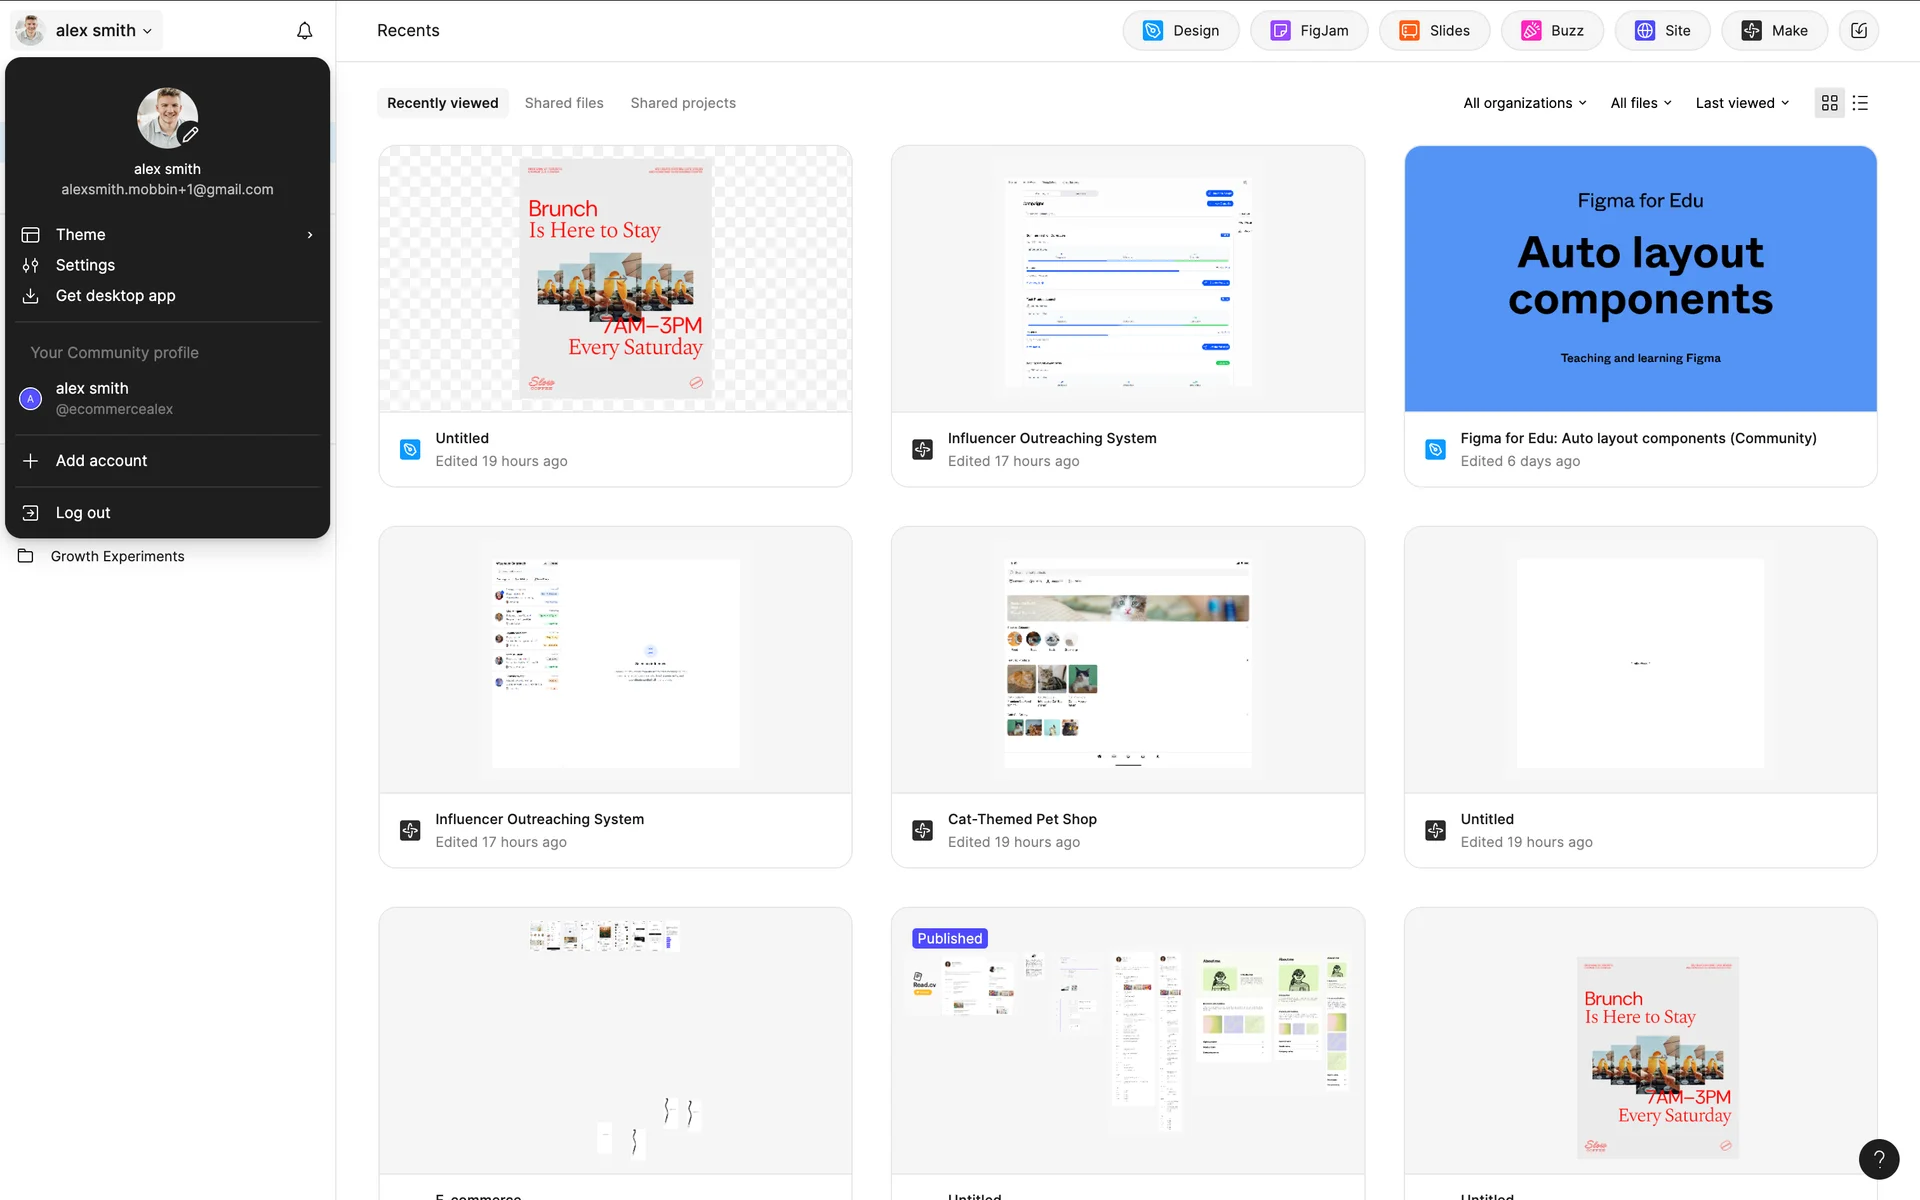Create a new Slides deck
Viewport: 1920px width, 1200px height.
pos(1434,31)
